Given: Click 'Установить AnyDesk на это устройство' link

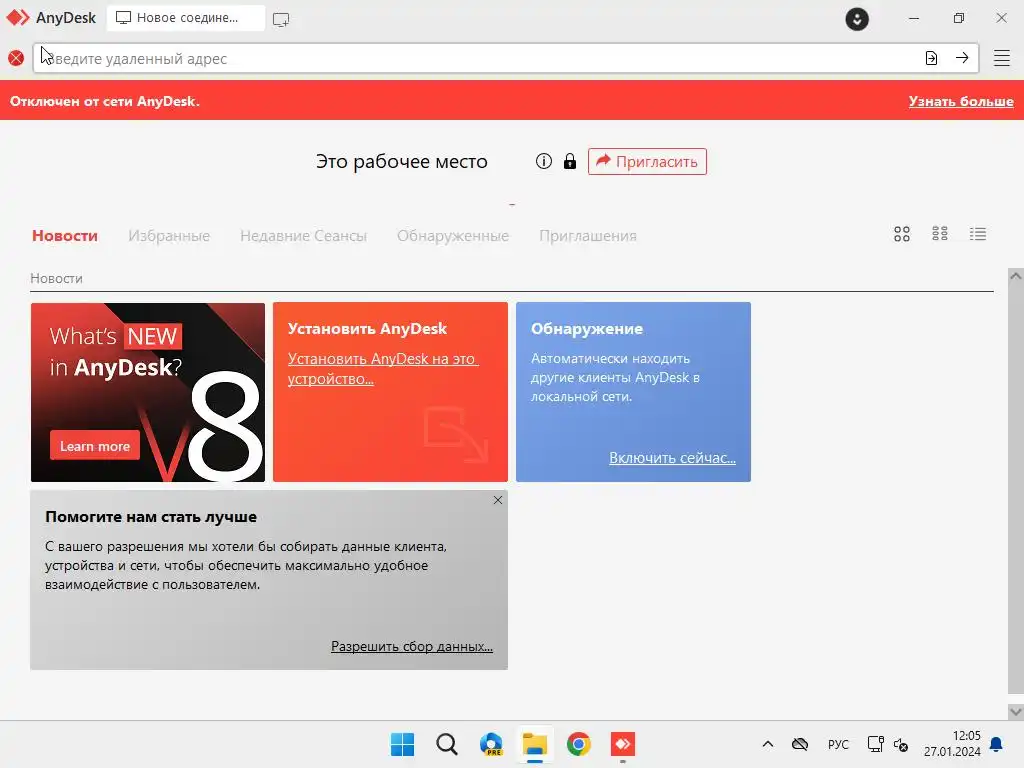Looking at the screenshot, I should [x=383, y=368].
